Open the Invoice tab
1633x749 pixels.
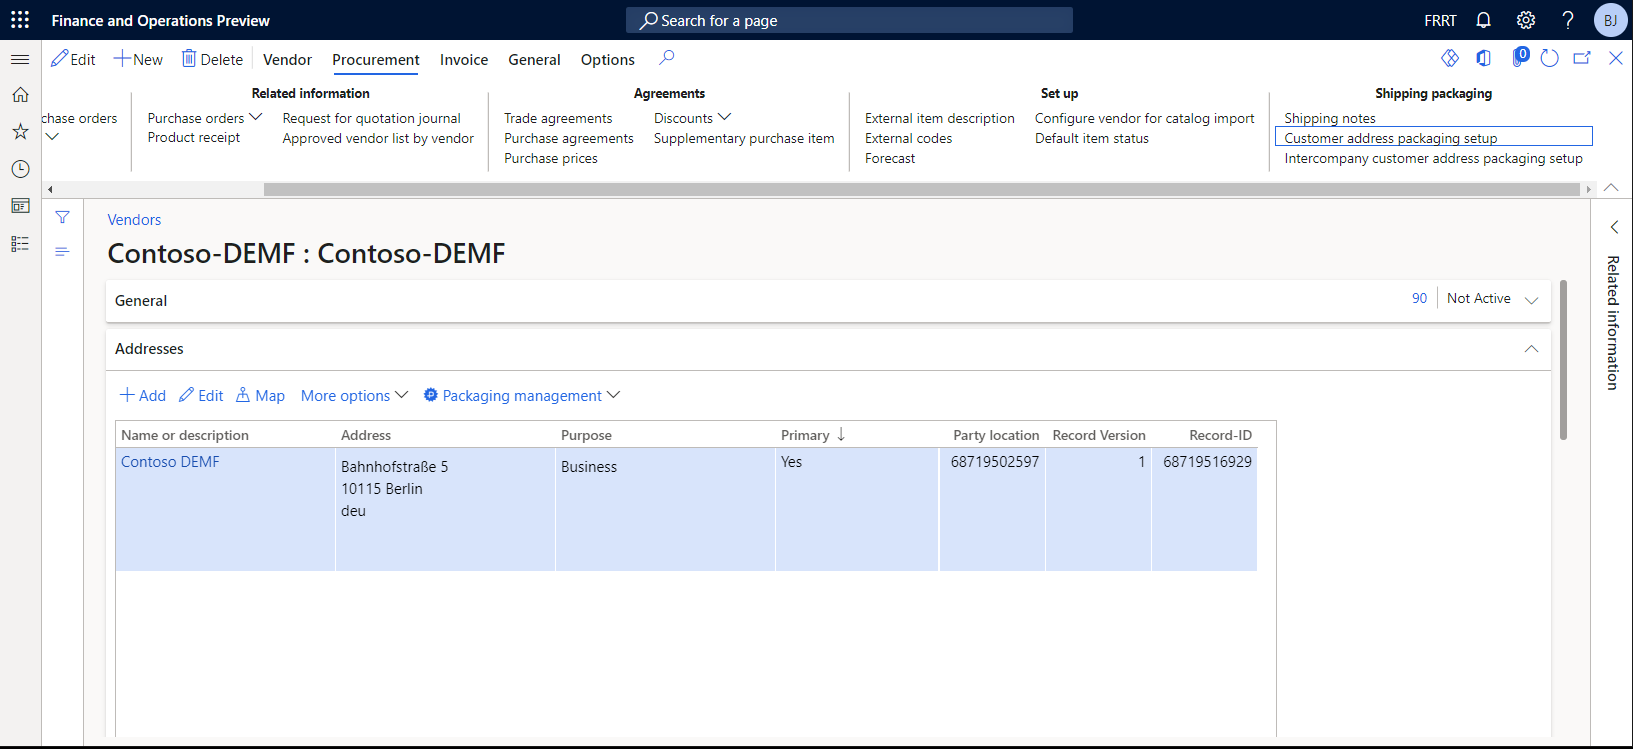click(x=464, y=60)
